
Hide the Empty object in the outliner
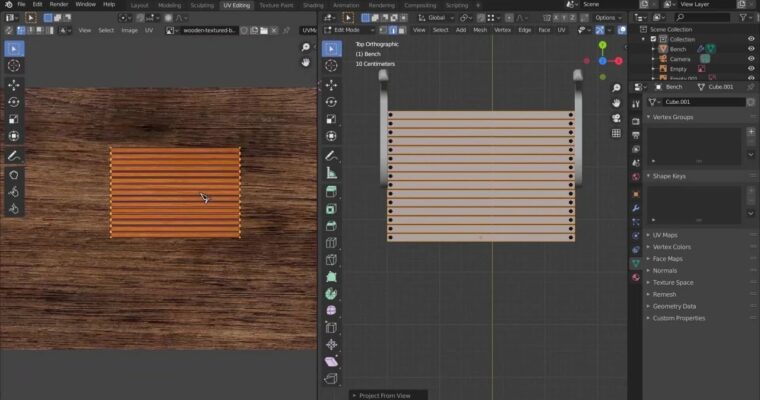(751, 69)
